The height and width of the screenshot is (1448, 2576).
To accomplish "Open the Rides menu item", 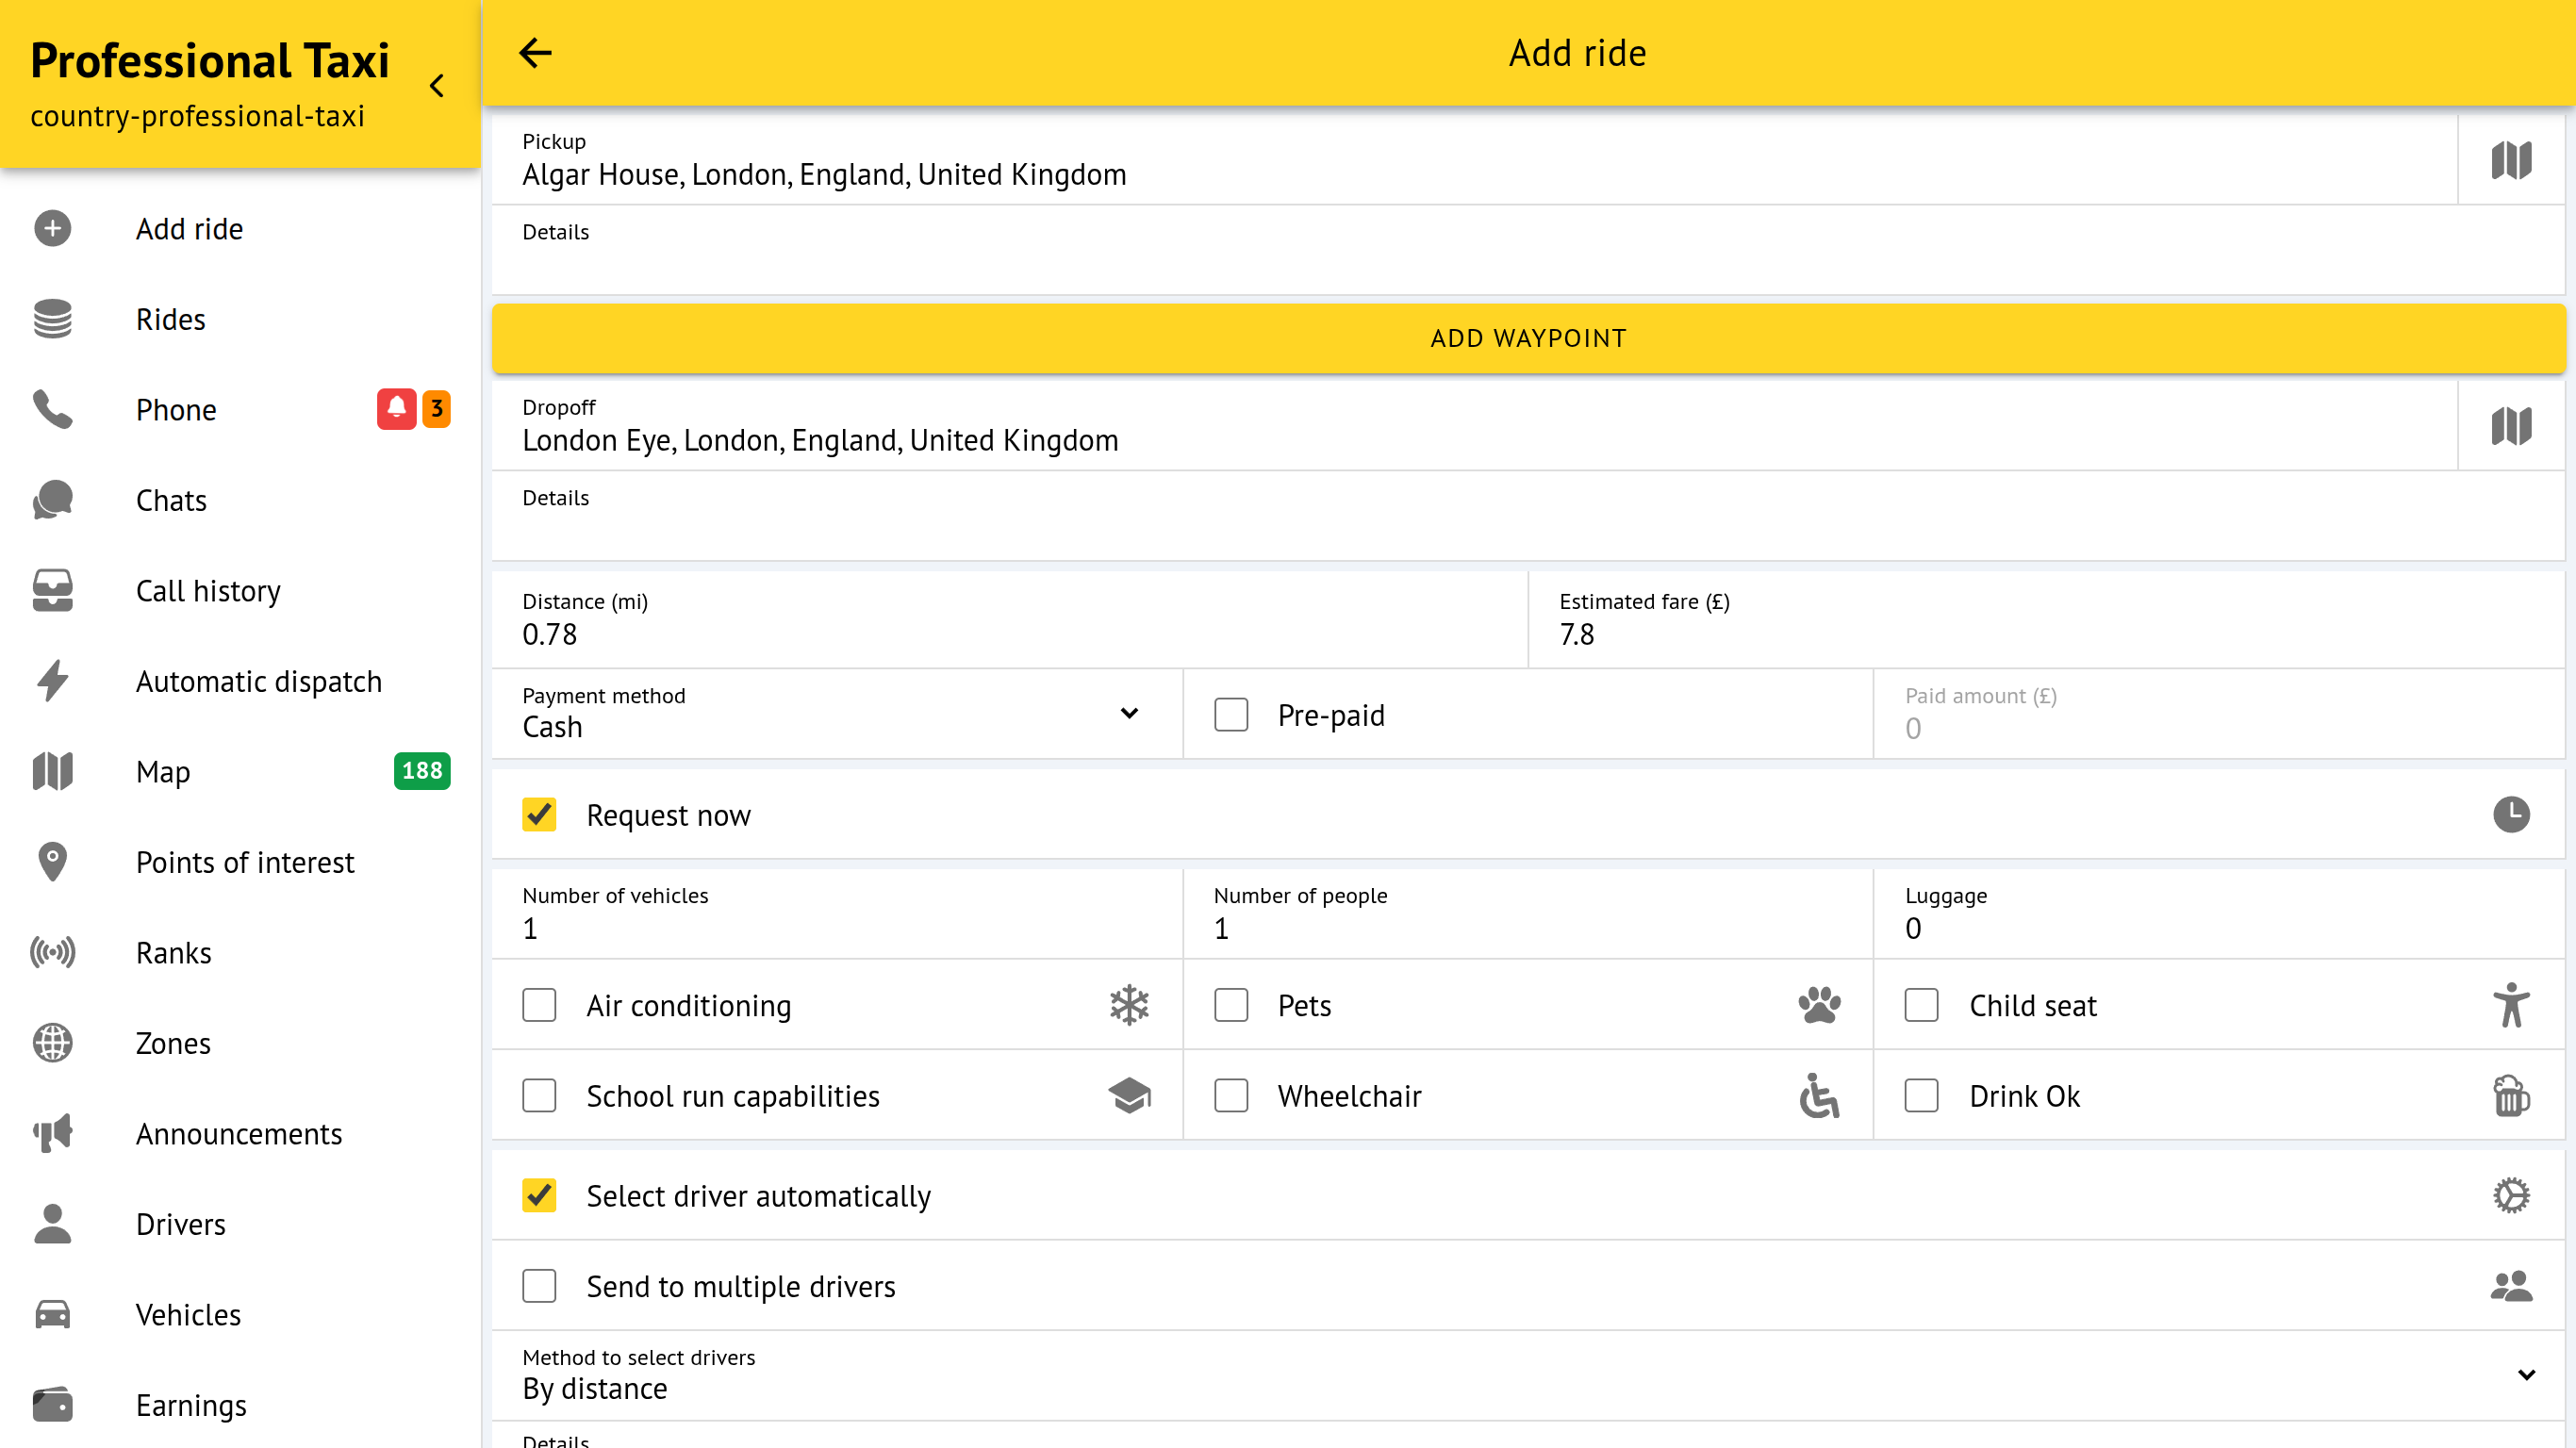I will coord(171,319).
